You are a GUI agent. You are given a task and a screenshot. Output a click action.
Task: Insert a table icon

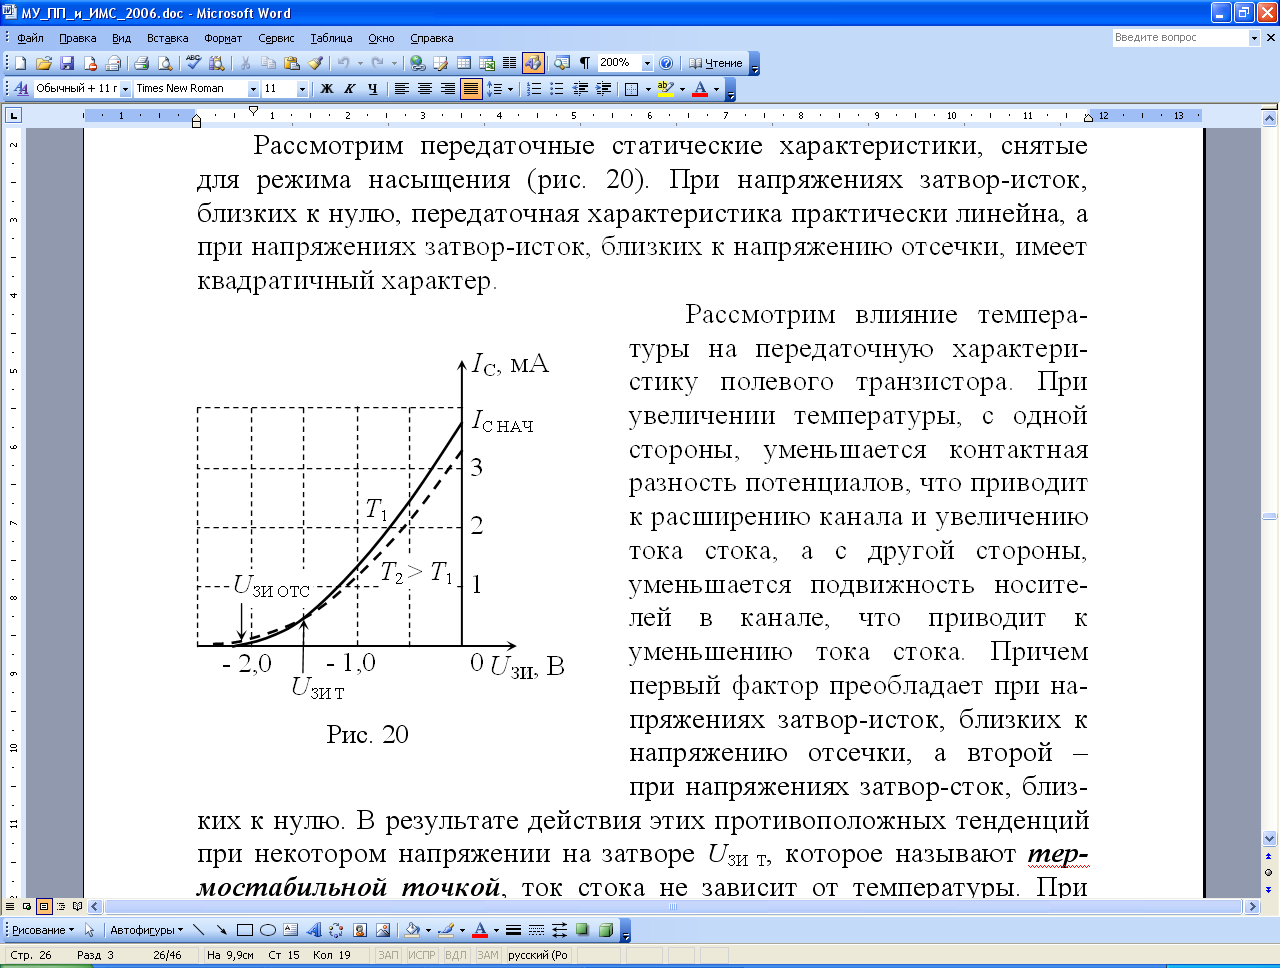click(x=464, y=63)
